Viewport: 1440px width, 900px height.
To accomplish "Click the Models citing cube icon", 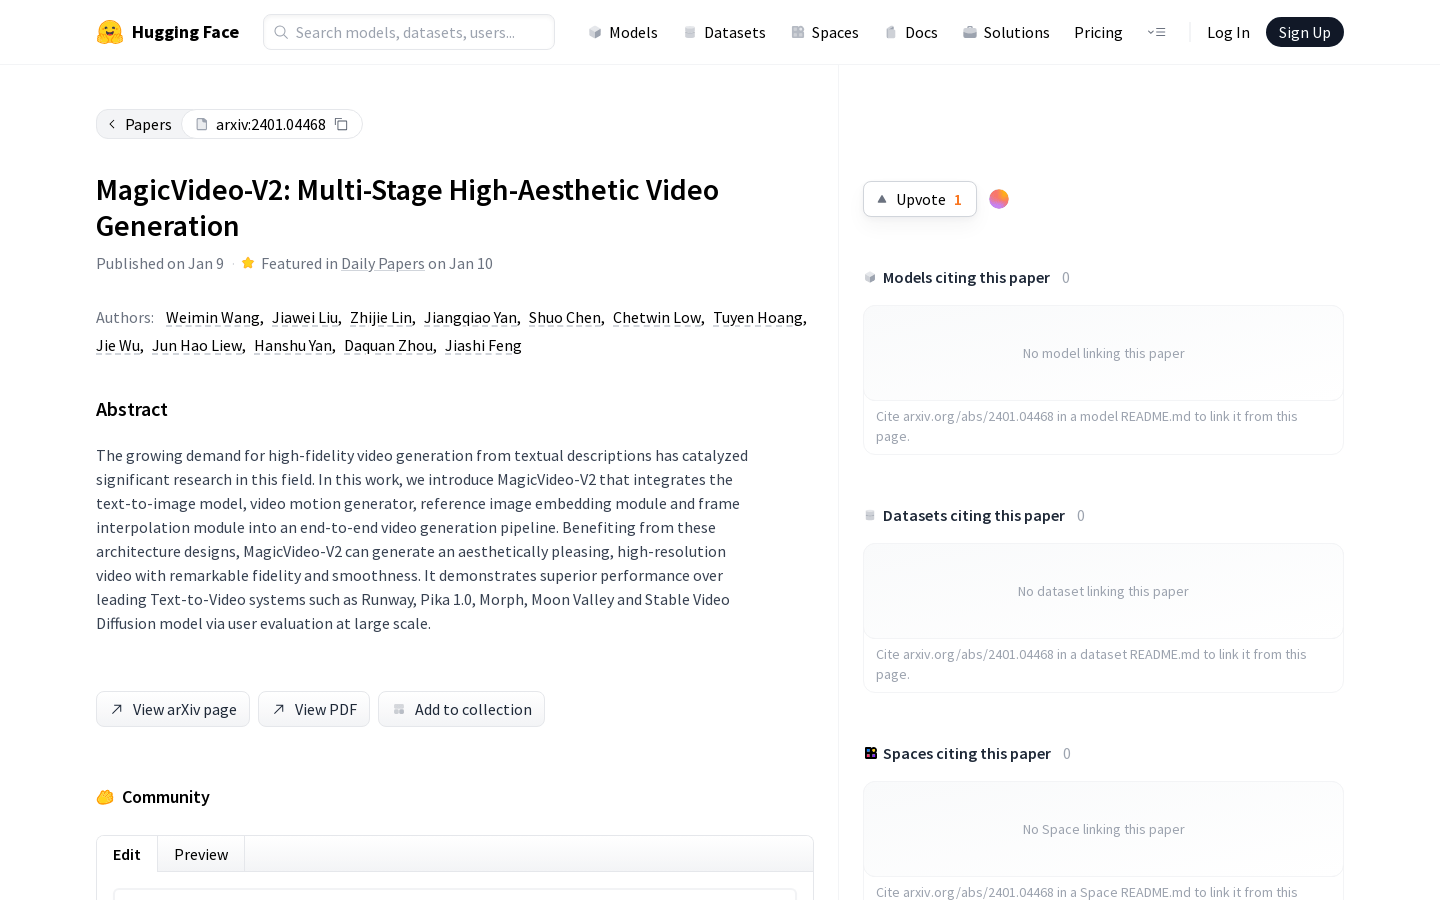I will tap(870, 277).
